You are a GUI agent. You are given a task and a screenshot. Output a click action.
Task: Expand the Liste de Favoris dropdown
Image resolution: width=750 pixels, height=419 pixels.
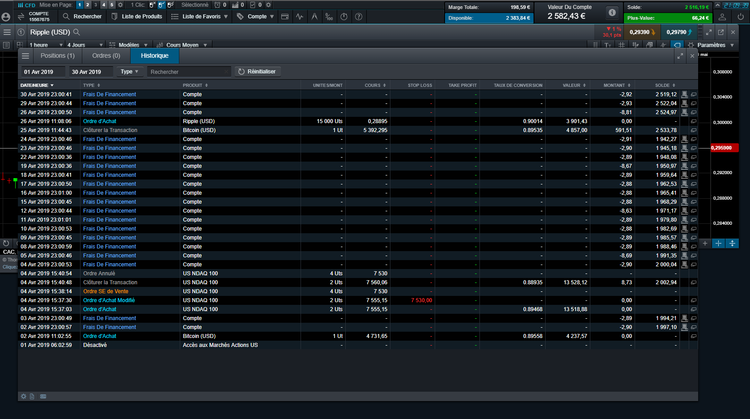coord(206,17)
